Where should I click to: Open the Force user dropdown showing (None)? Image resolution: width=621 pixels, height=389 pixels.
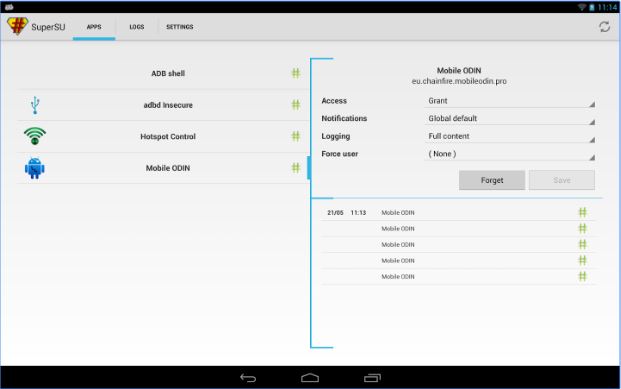pyautogui.click(x=510, y=154)
